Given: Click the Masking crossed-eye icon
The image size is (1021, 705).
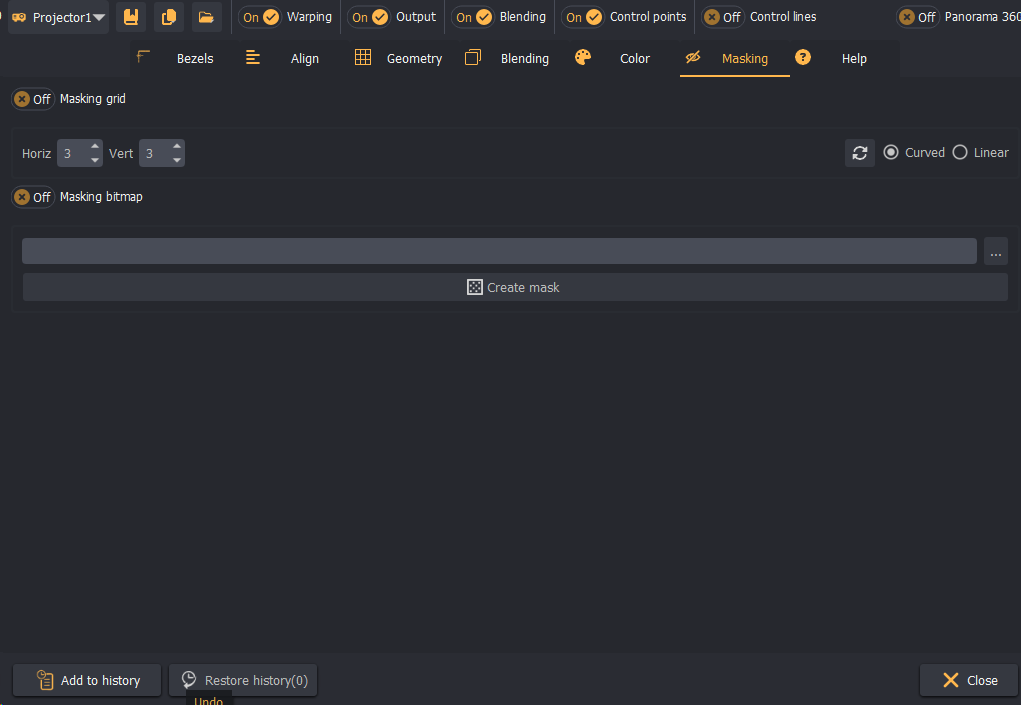Looking at the screenshot, I should click(x=693, y=57).
